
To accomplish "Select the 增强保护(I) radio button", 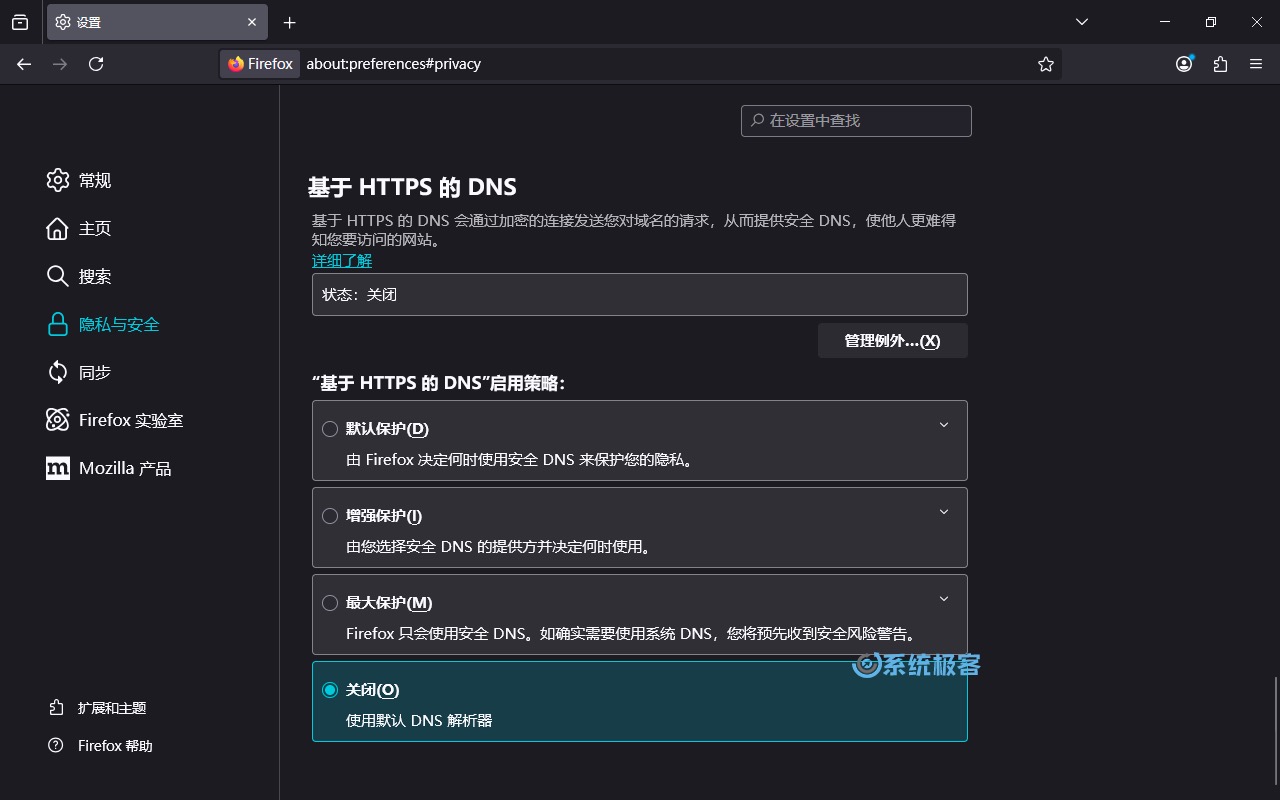I will click(x=330, y=516).
